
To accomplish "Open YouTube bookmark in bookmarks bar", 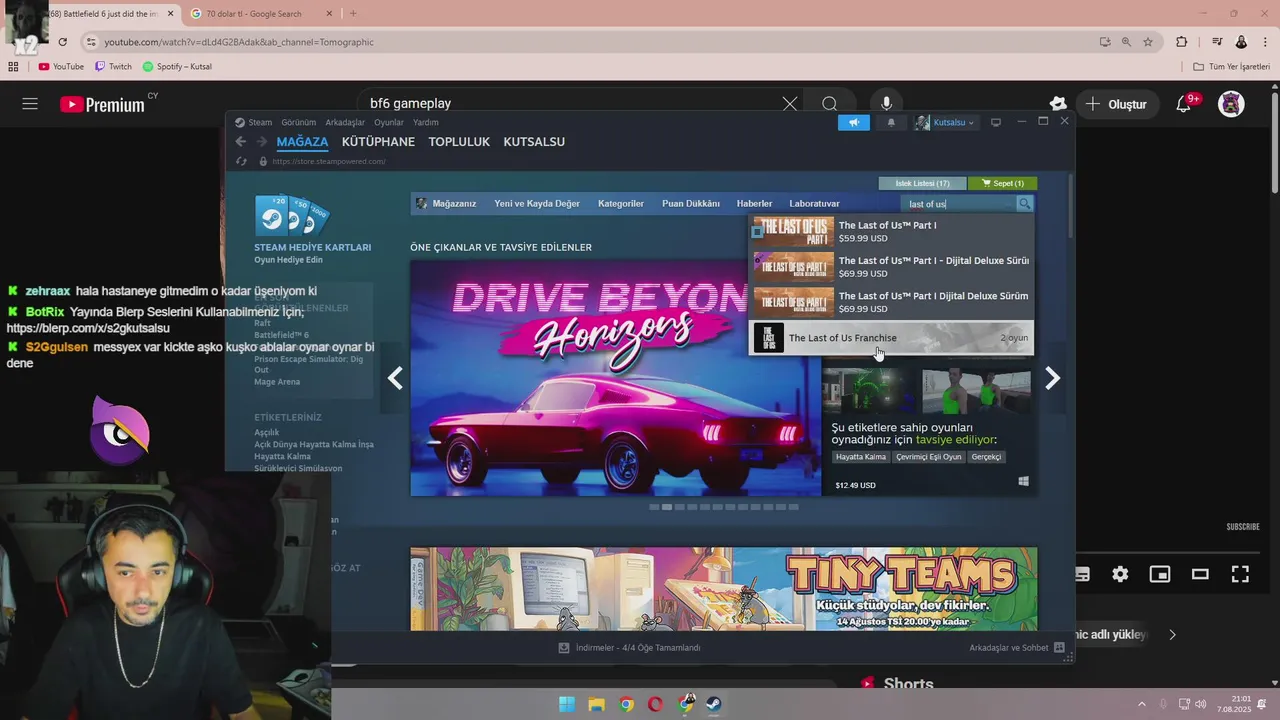I will tap(61, 67).
